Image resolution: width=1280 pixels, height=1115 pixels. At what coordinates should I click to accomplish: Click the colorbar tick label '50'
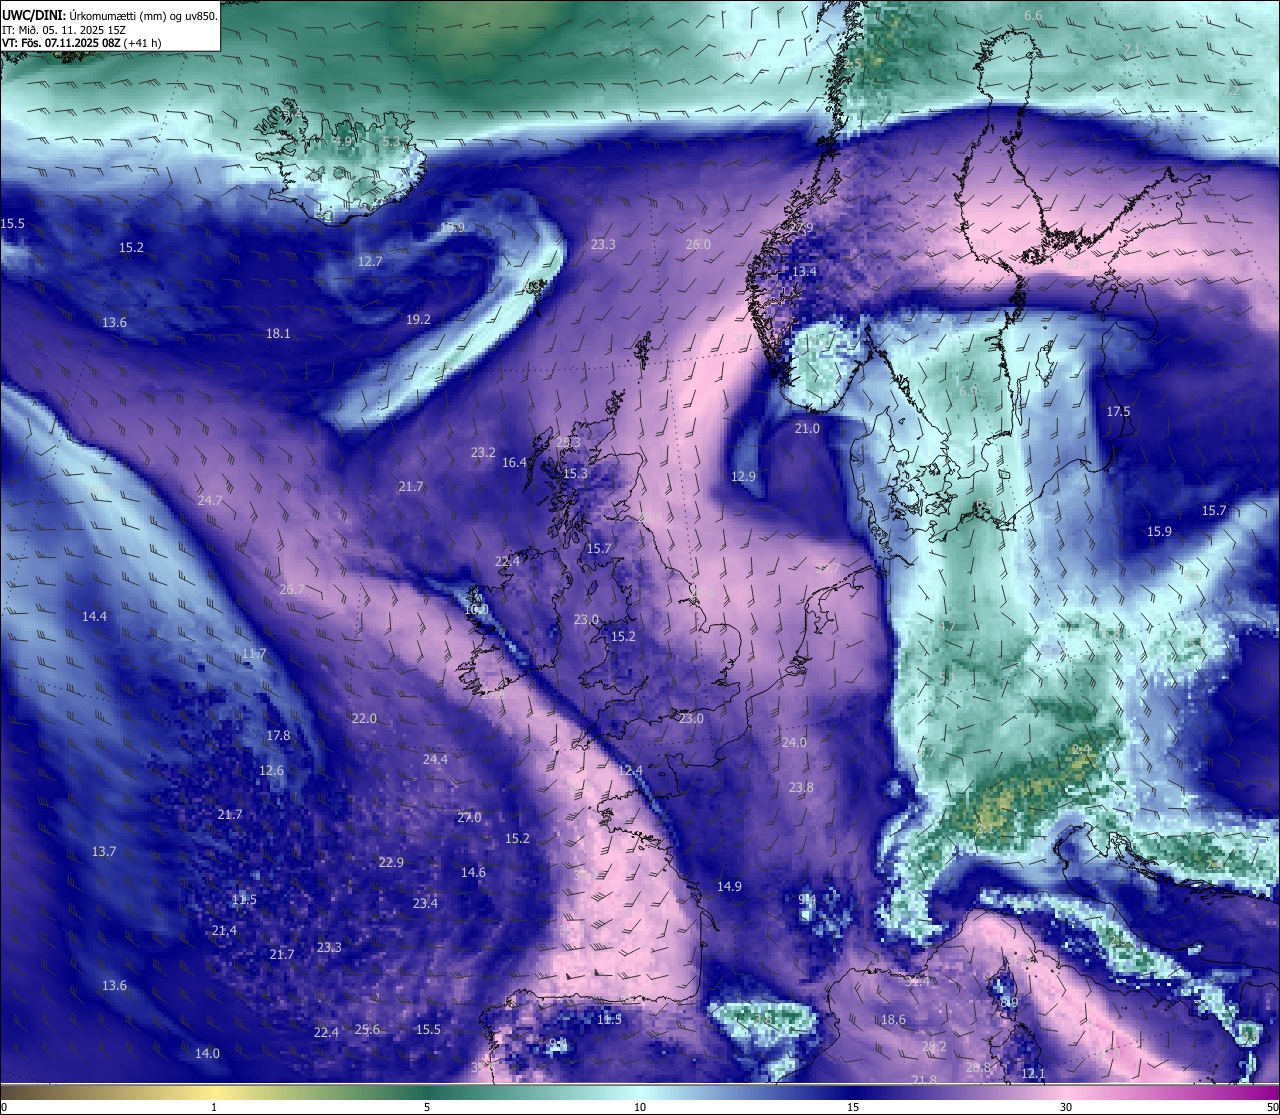tap(1272, 1107)
